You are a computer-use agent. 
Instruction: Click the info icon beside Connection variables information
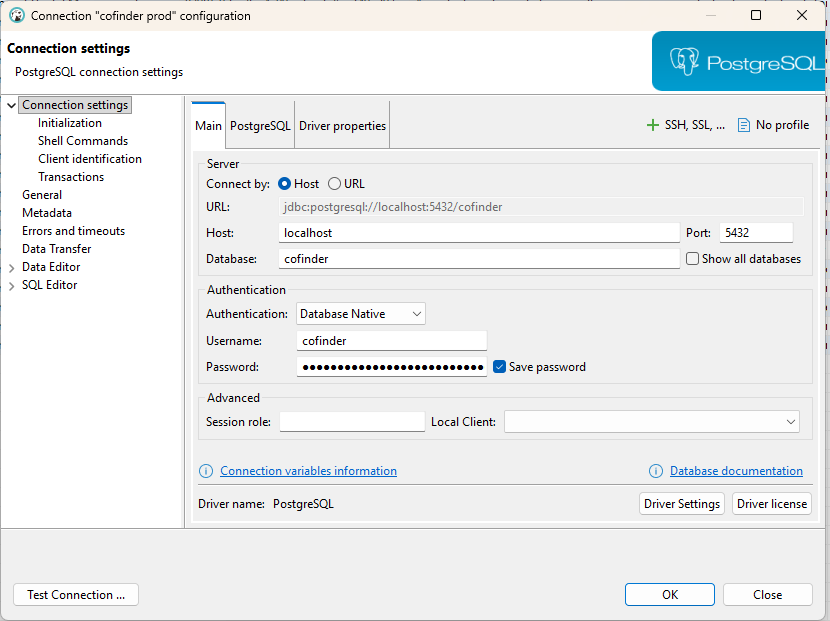pyautogui.click(x=207, y=470)
